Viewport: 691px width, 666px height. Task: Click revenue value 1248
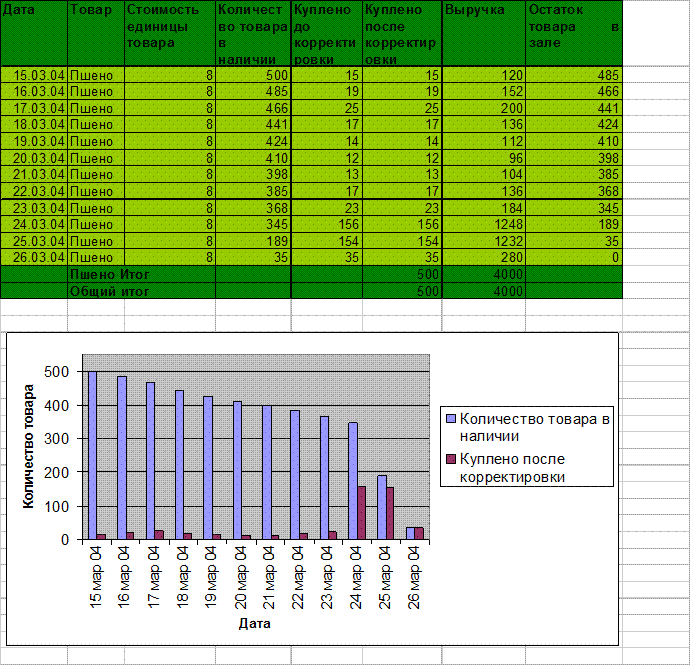point(484,224)
